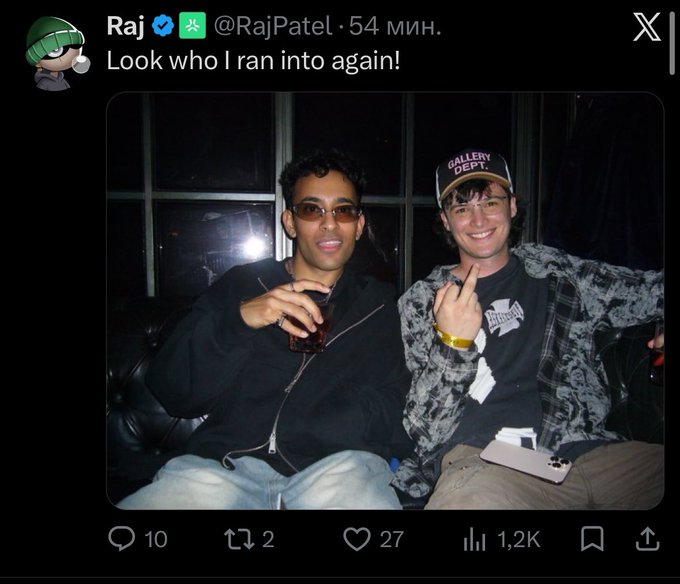Open view analytics bar chart icon

(474, 540)
